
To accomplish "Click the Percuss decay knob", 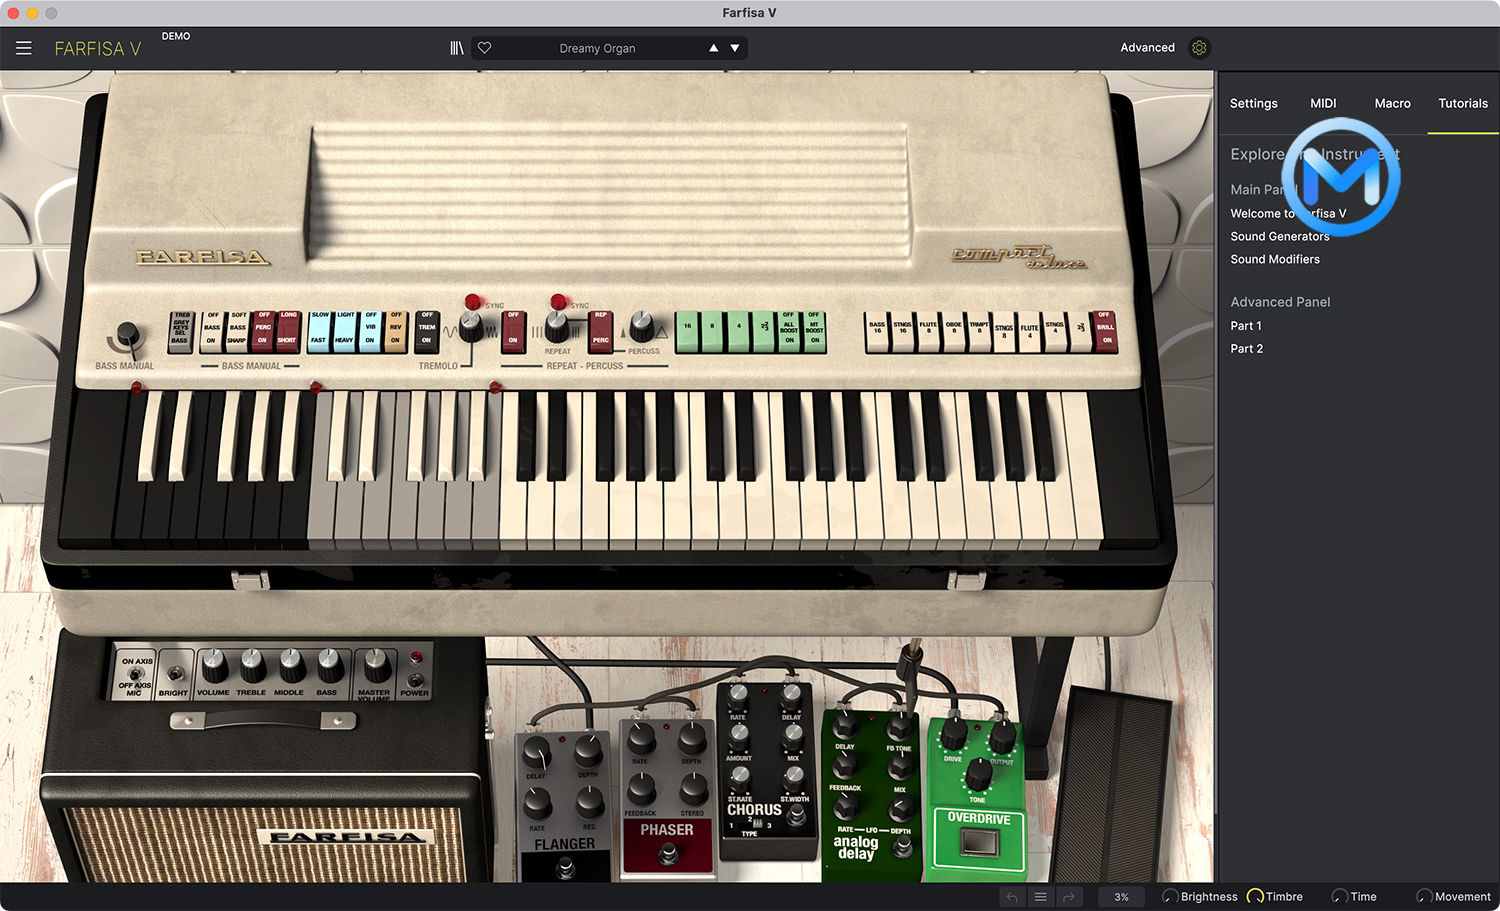I will pyautogui.click(x=642, y=326).
